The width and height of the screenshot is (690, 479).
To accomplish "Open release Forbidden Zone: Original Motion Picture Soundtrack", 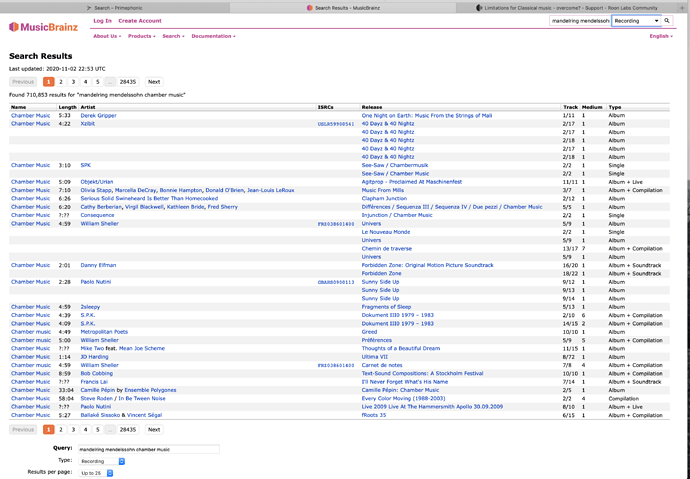I will pos(428,265).
